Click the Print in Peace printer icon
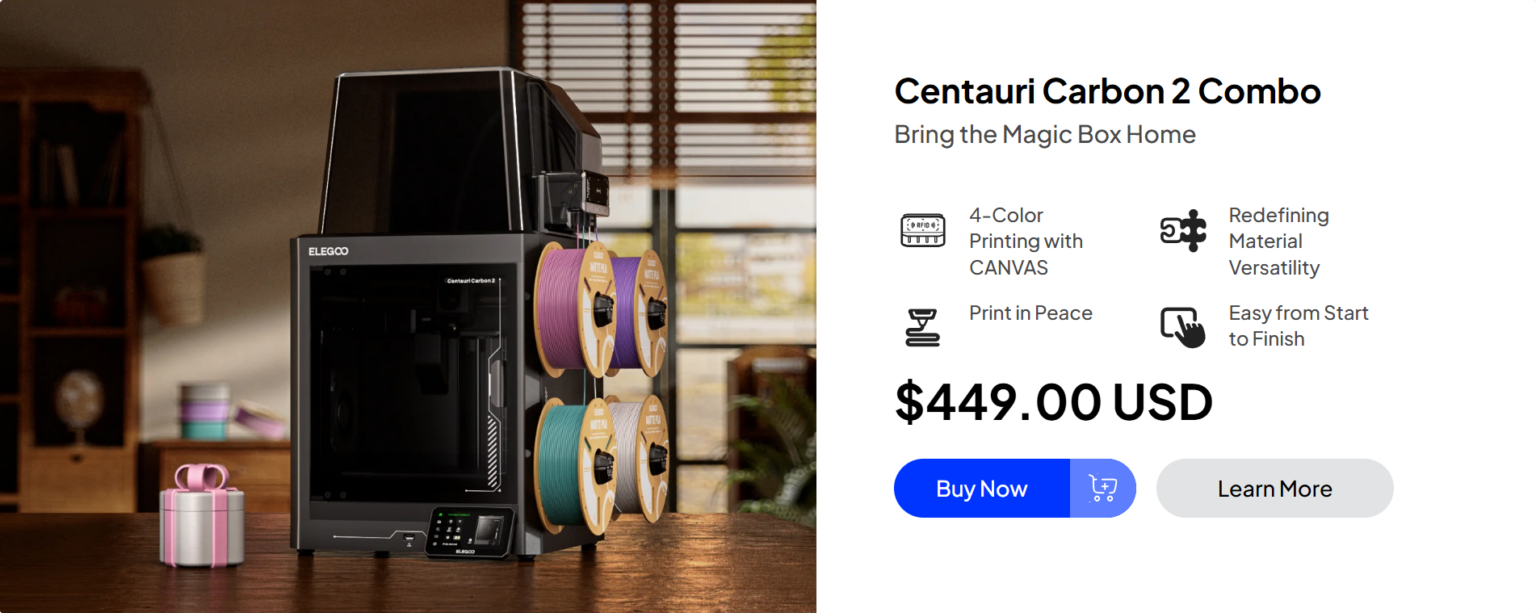The height and width of the screenshot is (613, 1536). coord(922,327)
